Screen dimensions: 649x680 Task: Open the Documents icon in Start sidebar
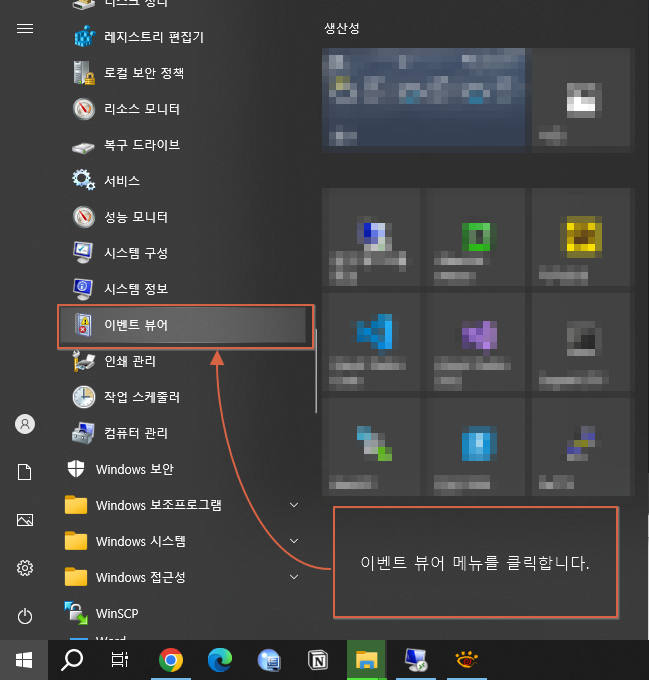coord(25,472)
